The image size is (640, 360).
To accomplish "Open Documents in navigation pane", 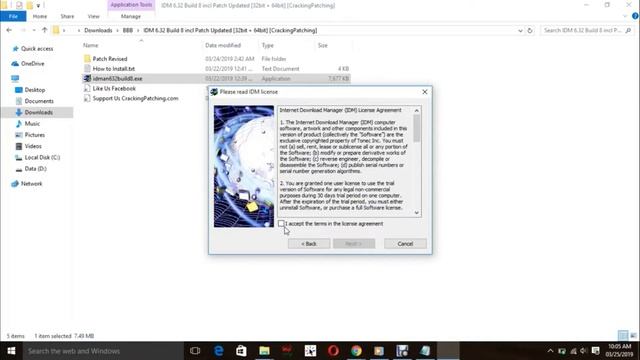I will click(39, 101).
